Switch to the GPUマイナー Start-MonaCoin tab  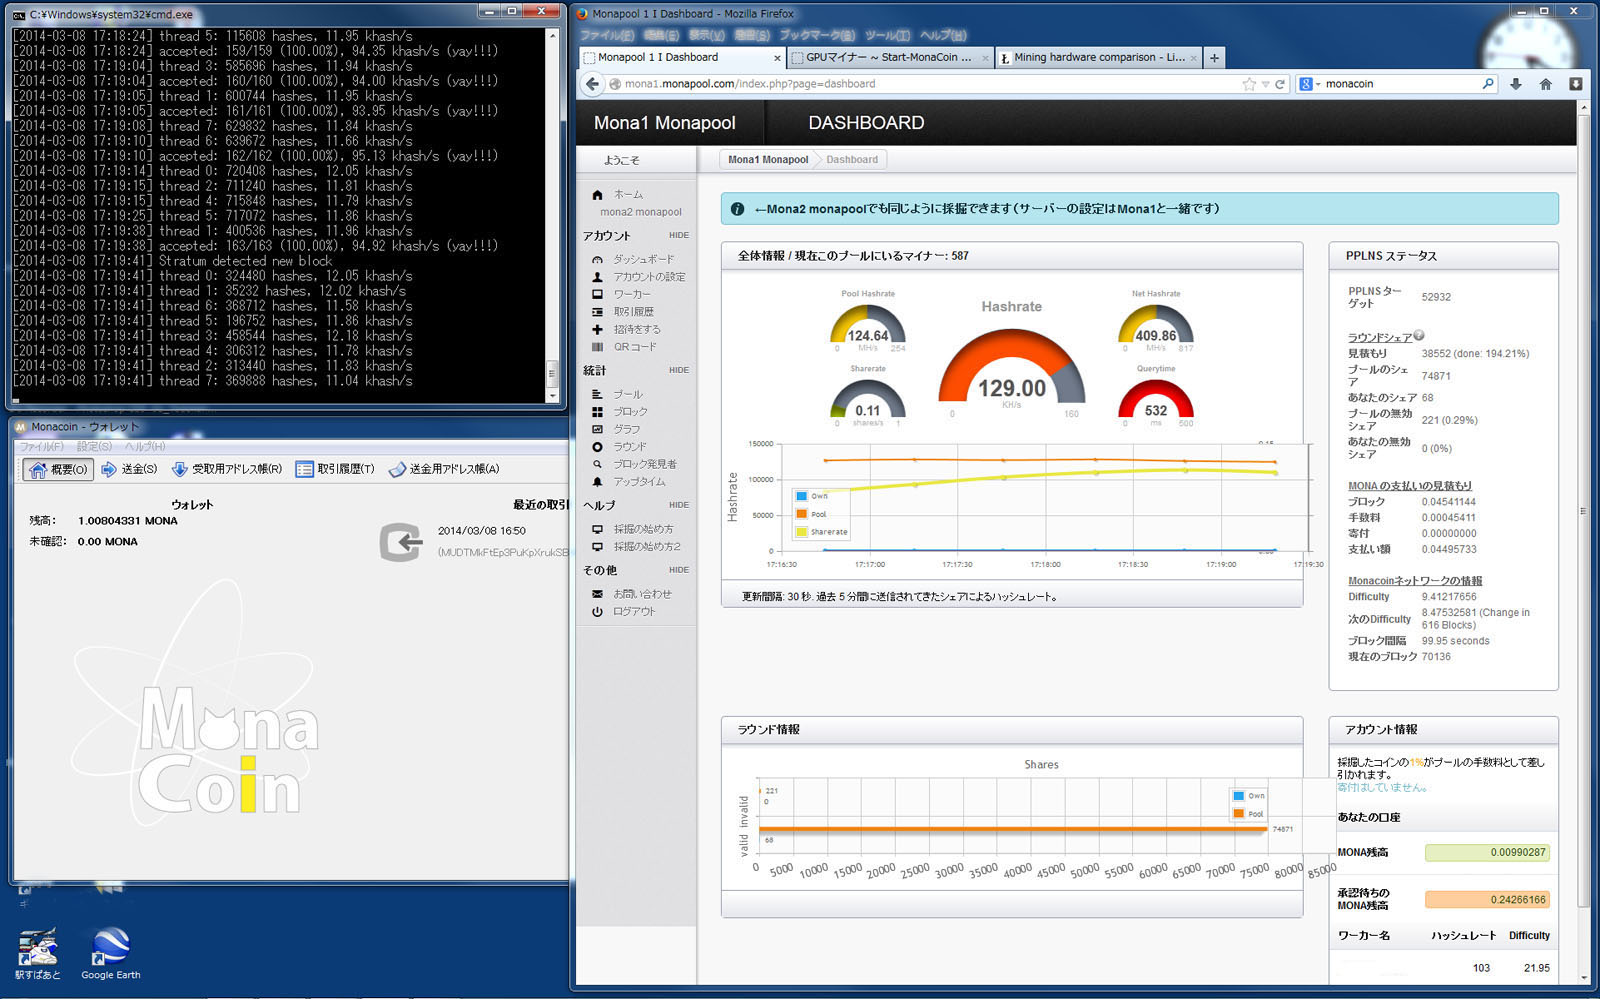click(889, 58)
